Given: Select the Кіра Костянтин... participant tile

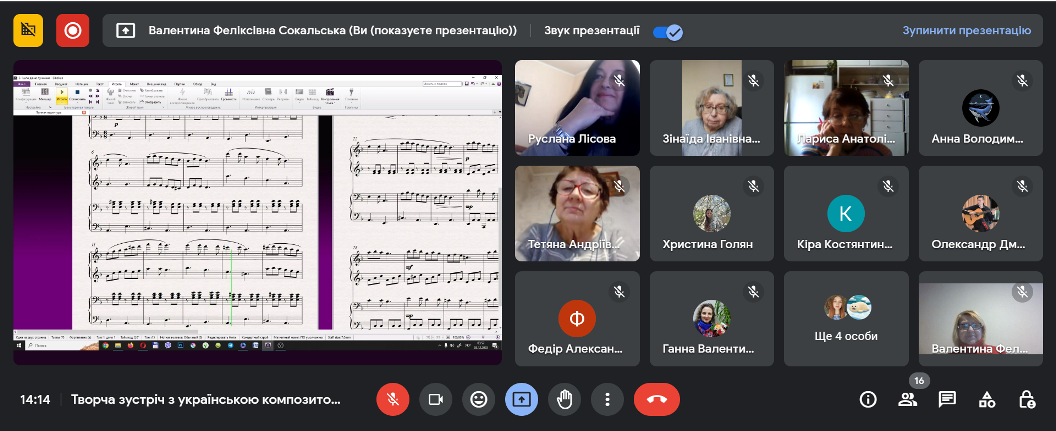Looking at the screenshot, I should (846, 213).
